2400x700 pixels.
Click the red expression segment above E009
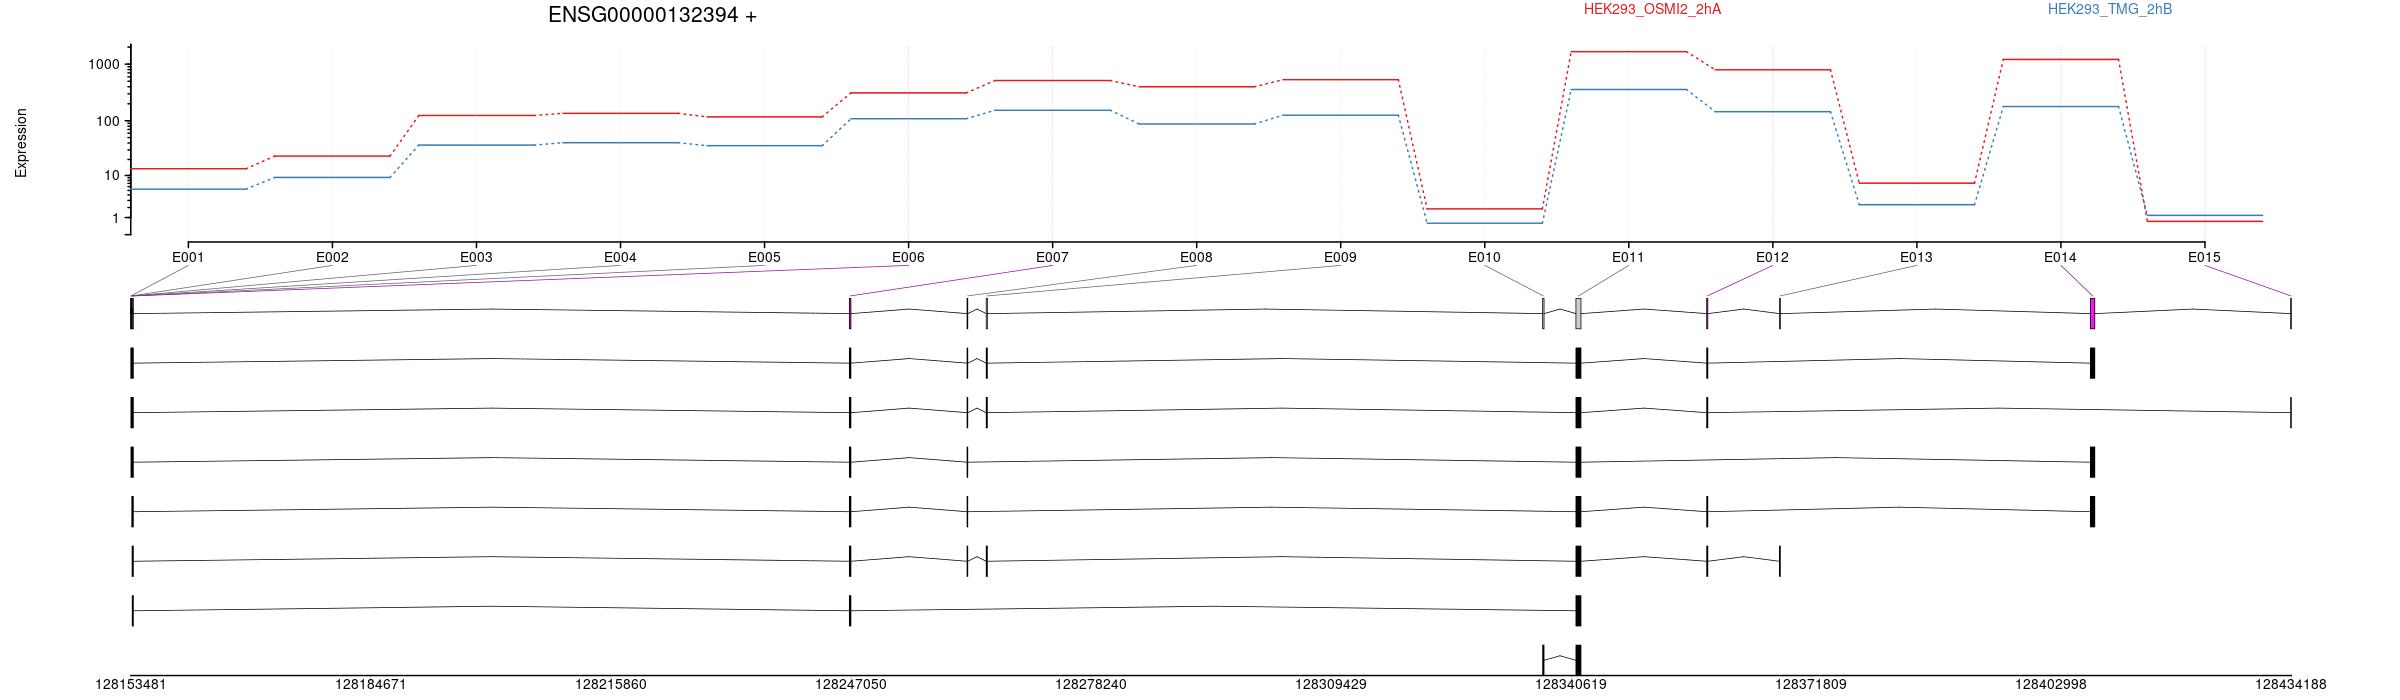click(1340, 79)
